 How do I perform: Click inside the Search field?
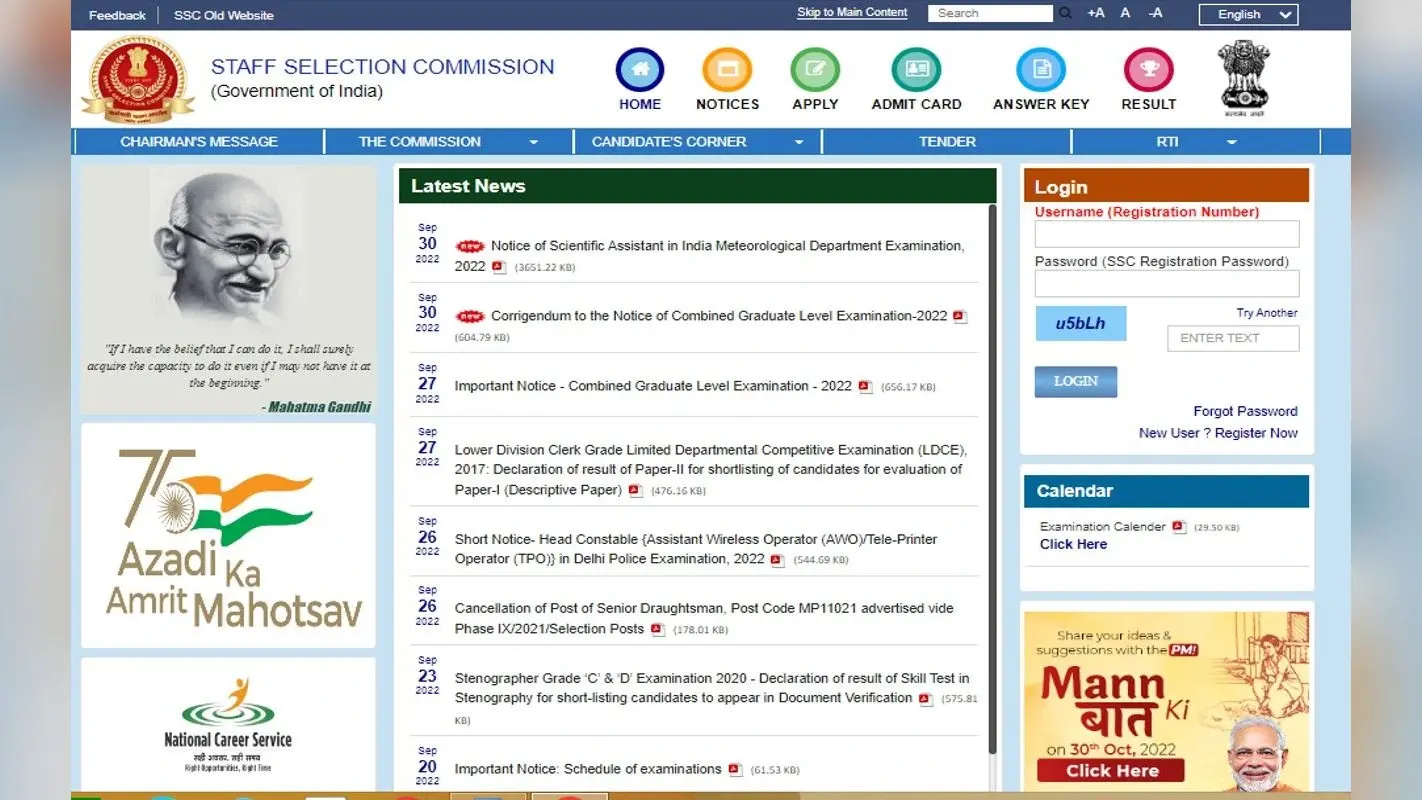click(990, 13)
